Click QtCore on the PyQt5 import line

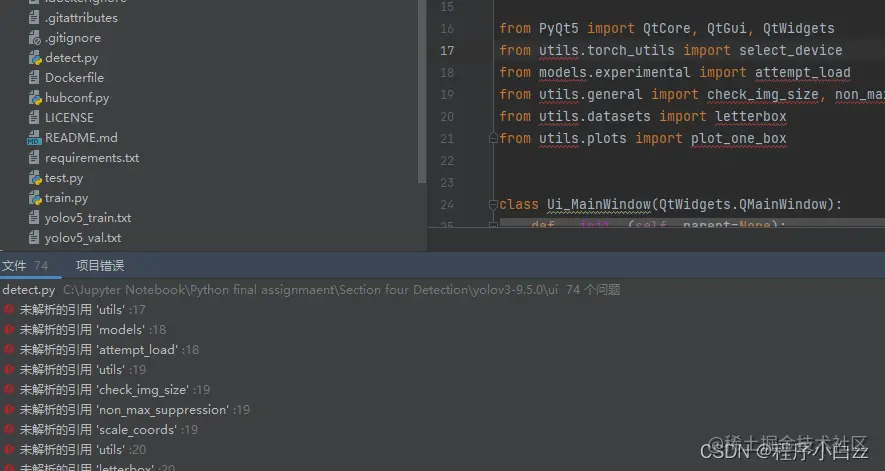click(667, 28)
